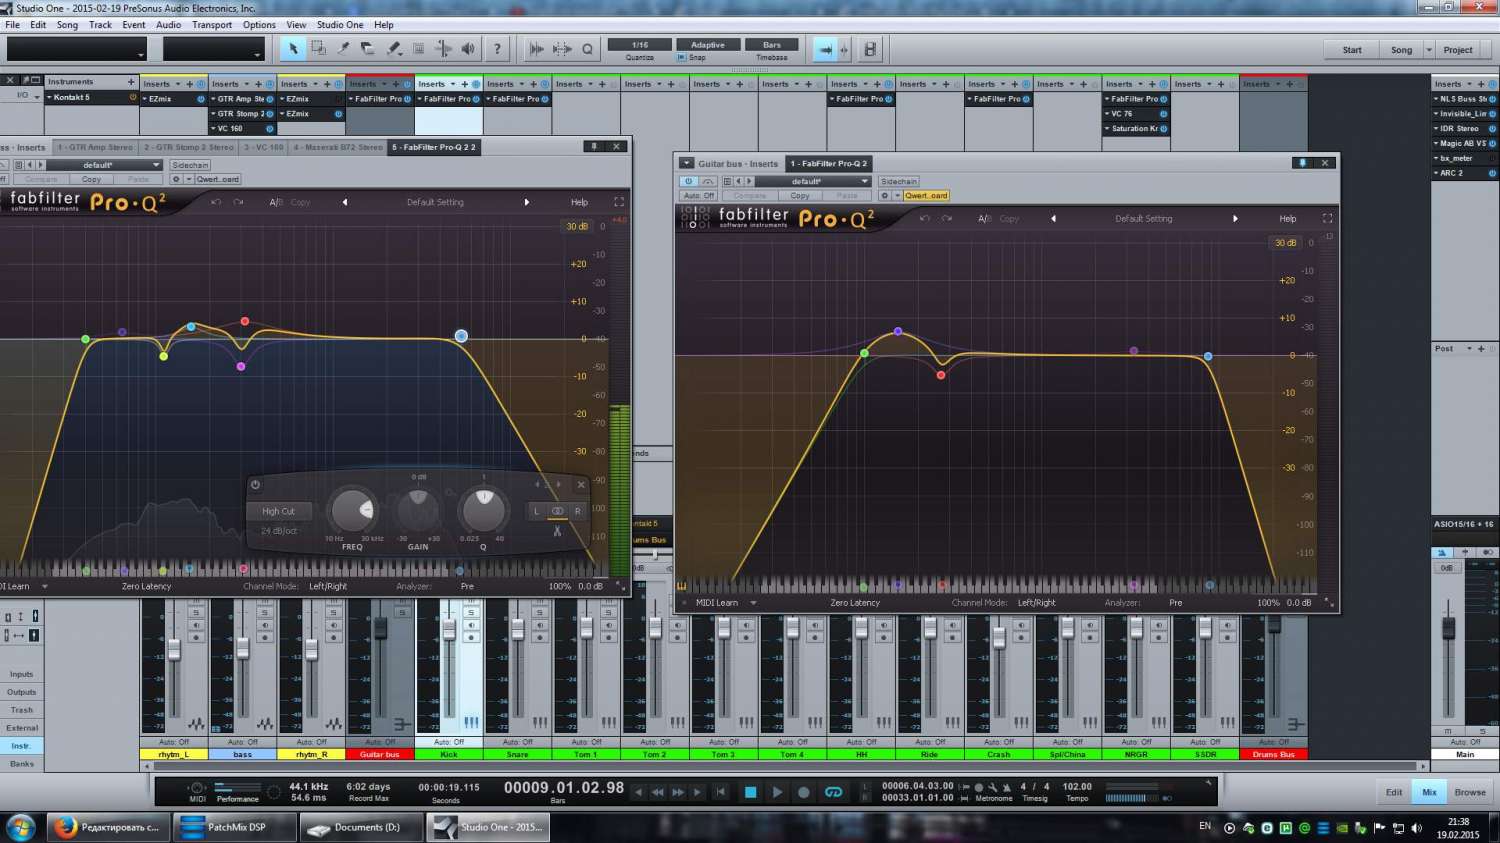The height and width of the screenshot is (843, 1500).
Task: Open the 24 dB/oct slope dropdown
Action: click(x=279, y=531)
